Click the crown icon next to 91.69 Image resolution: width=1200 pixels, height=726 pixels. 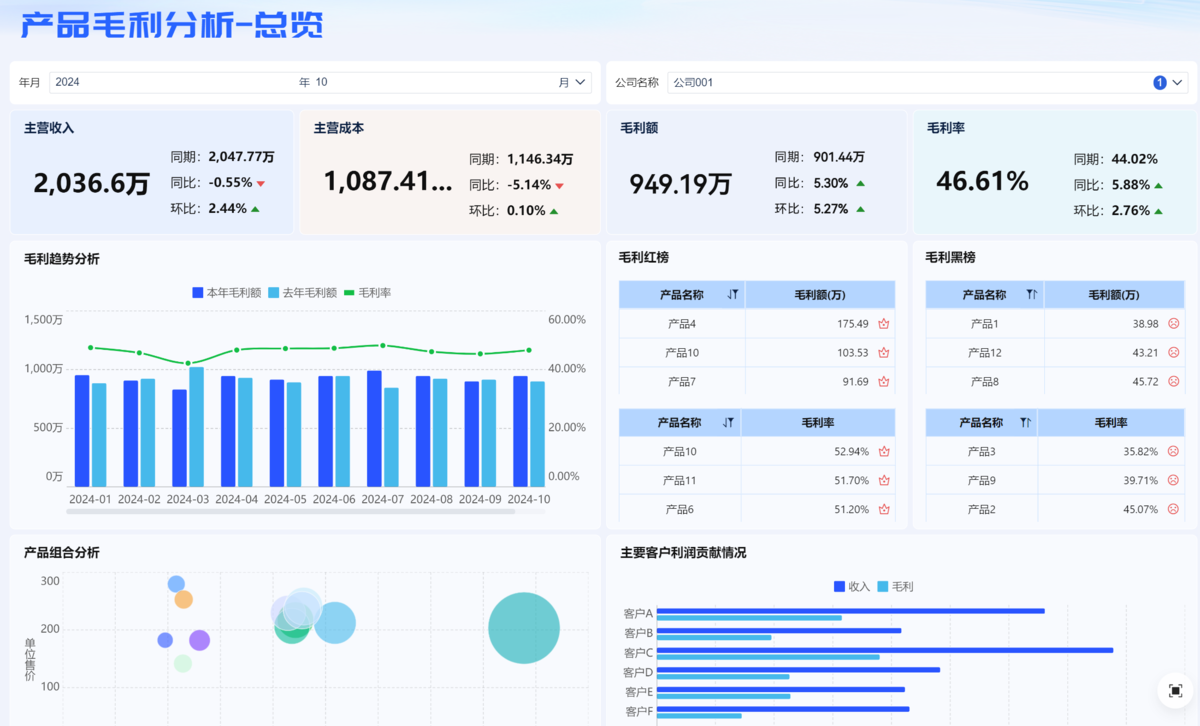click(x=884, y=382)
